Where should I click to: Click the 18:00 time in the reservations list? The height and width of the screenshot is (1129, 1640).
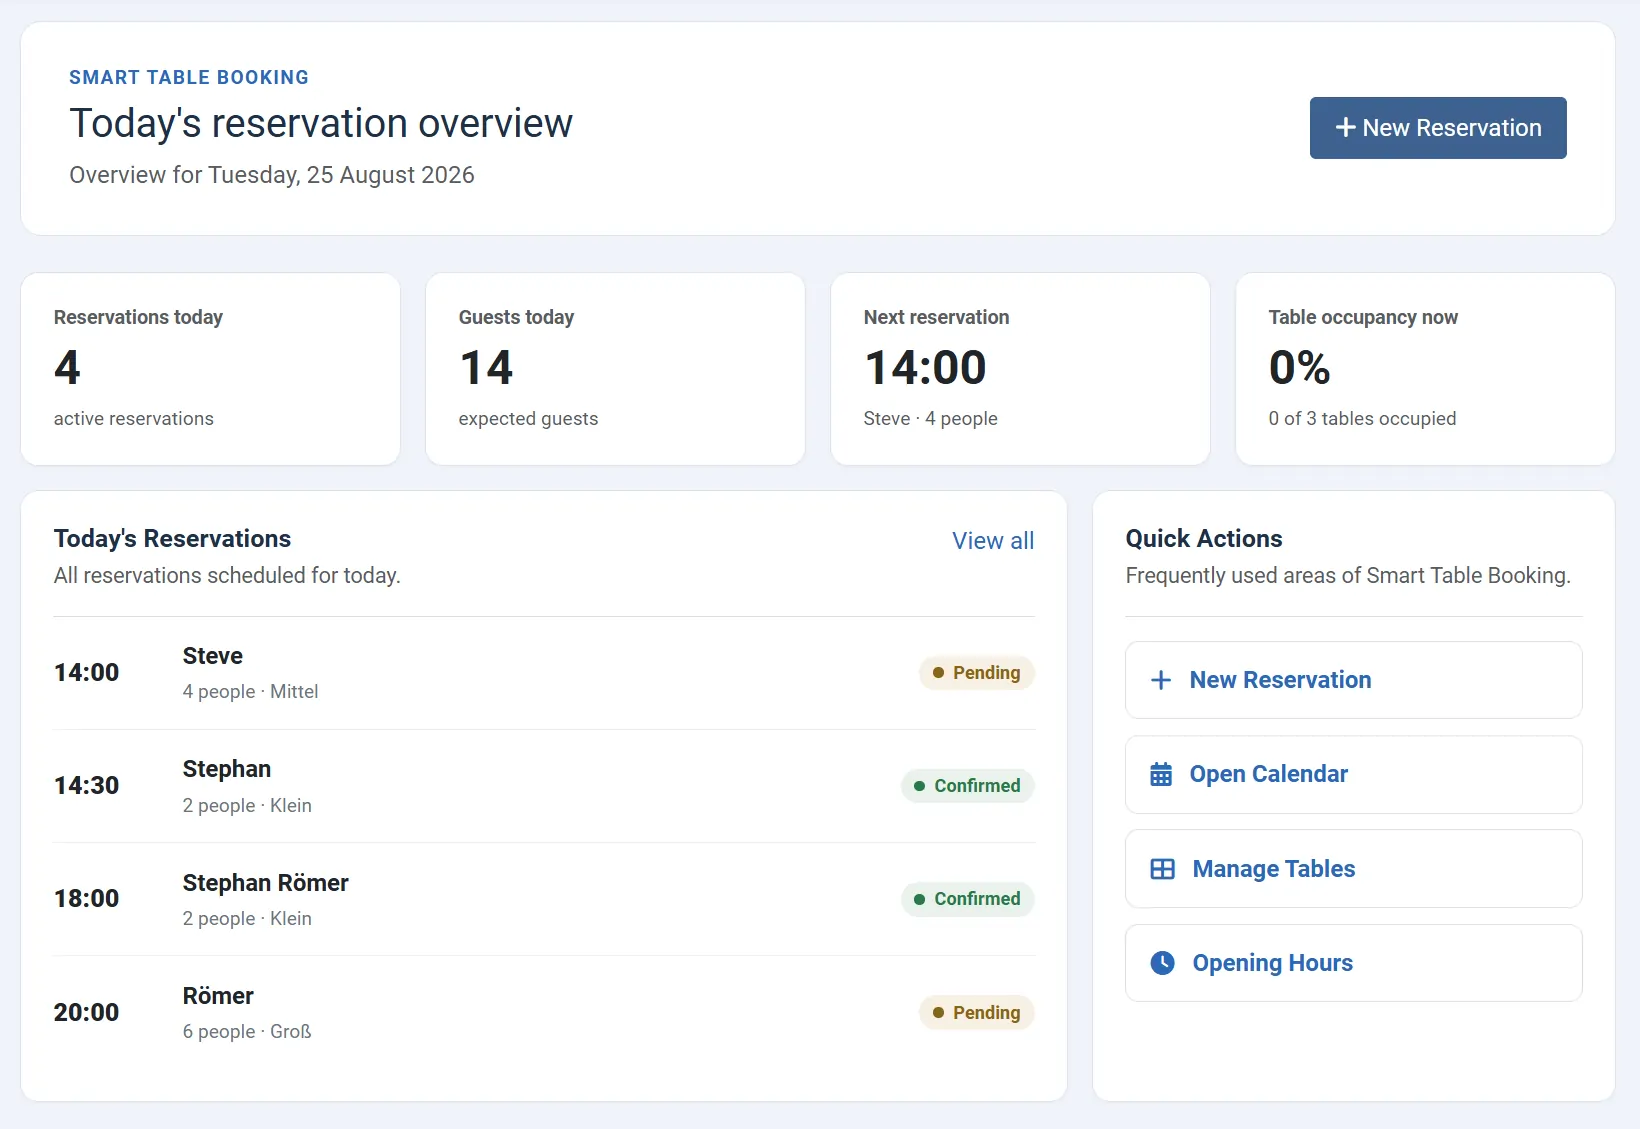[x=87, y=899]
